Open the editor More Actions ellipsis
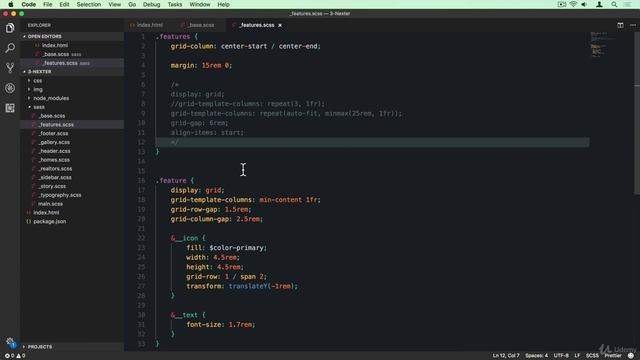 click(x=633, y=25)
